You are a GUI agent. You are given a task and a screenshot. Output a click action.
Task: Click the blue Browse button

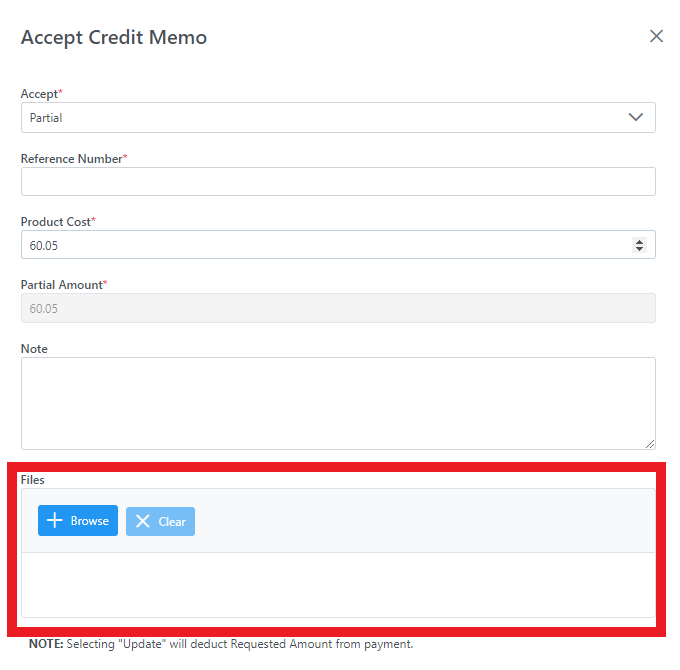[x=78, y=520]
